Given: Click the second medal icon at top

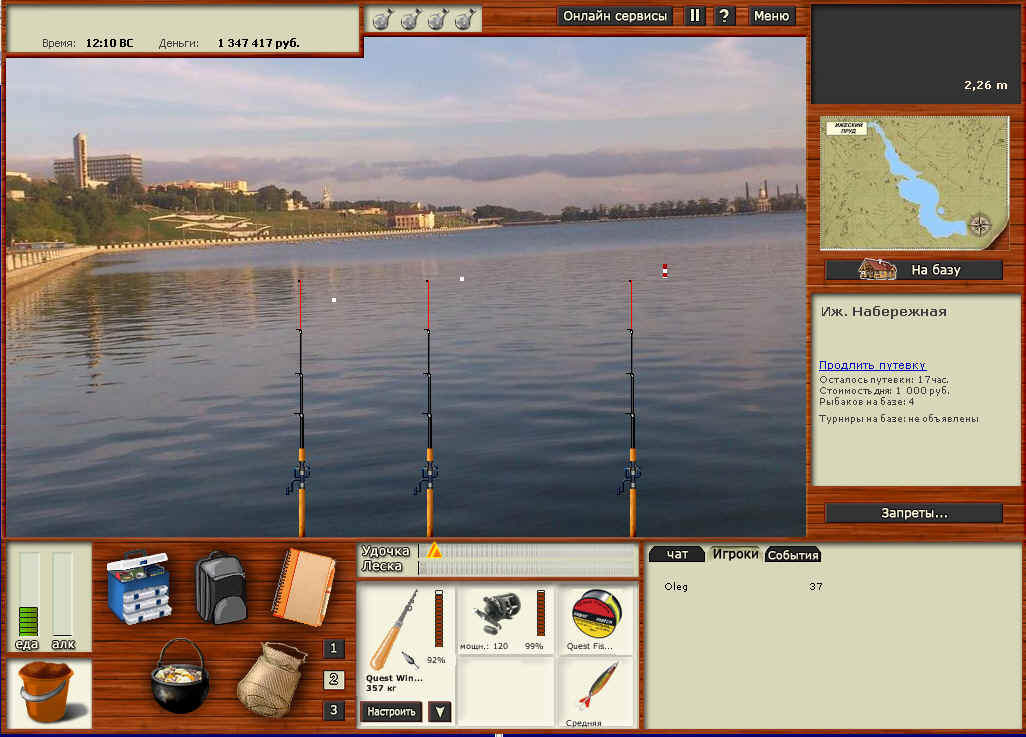Looking at the screenshot, I should tap(410, 20).
